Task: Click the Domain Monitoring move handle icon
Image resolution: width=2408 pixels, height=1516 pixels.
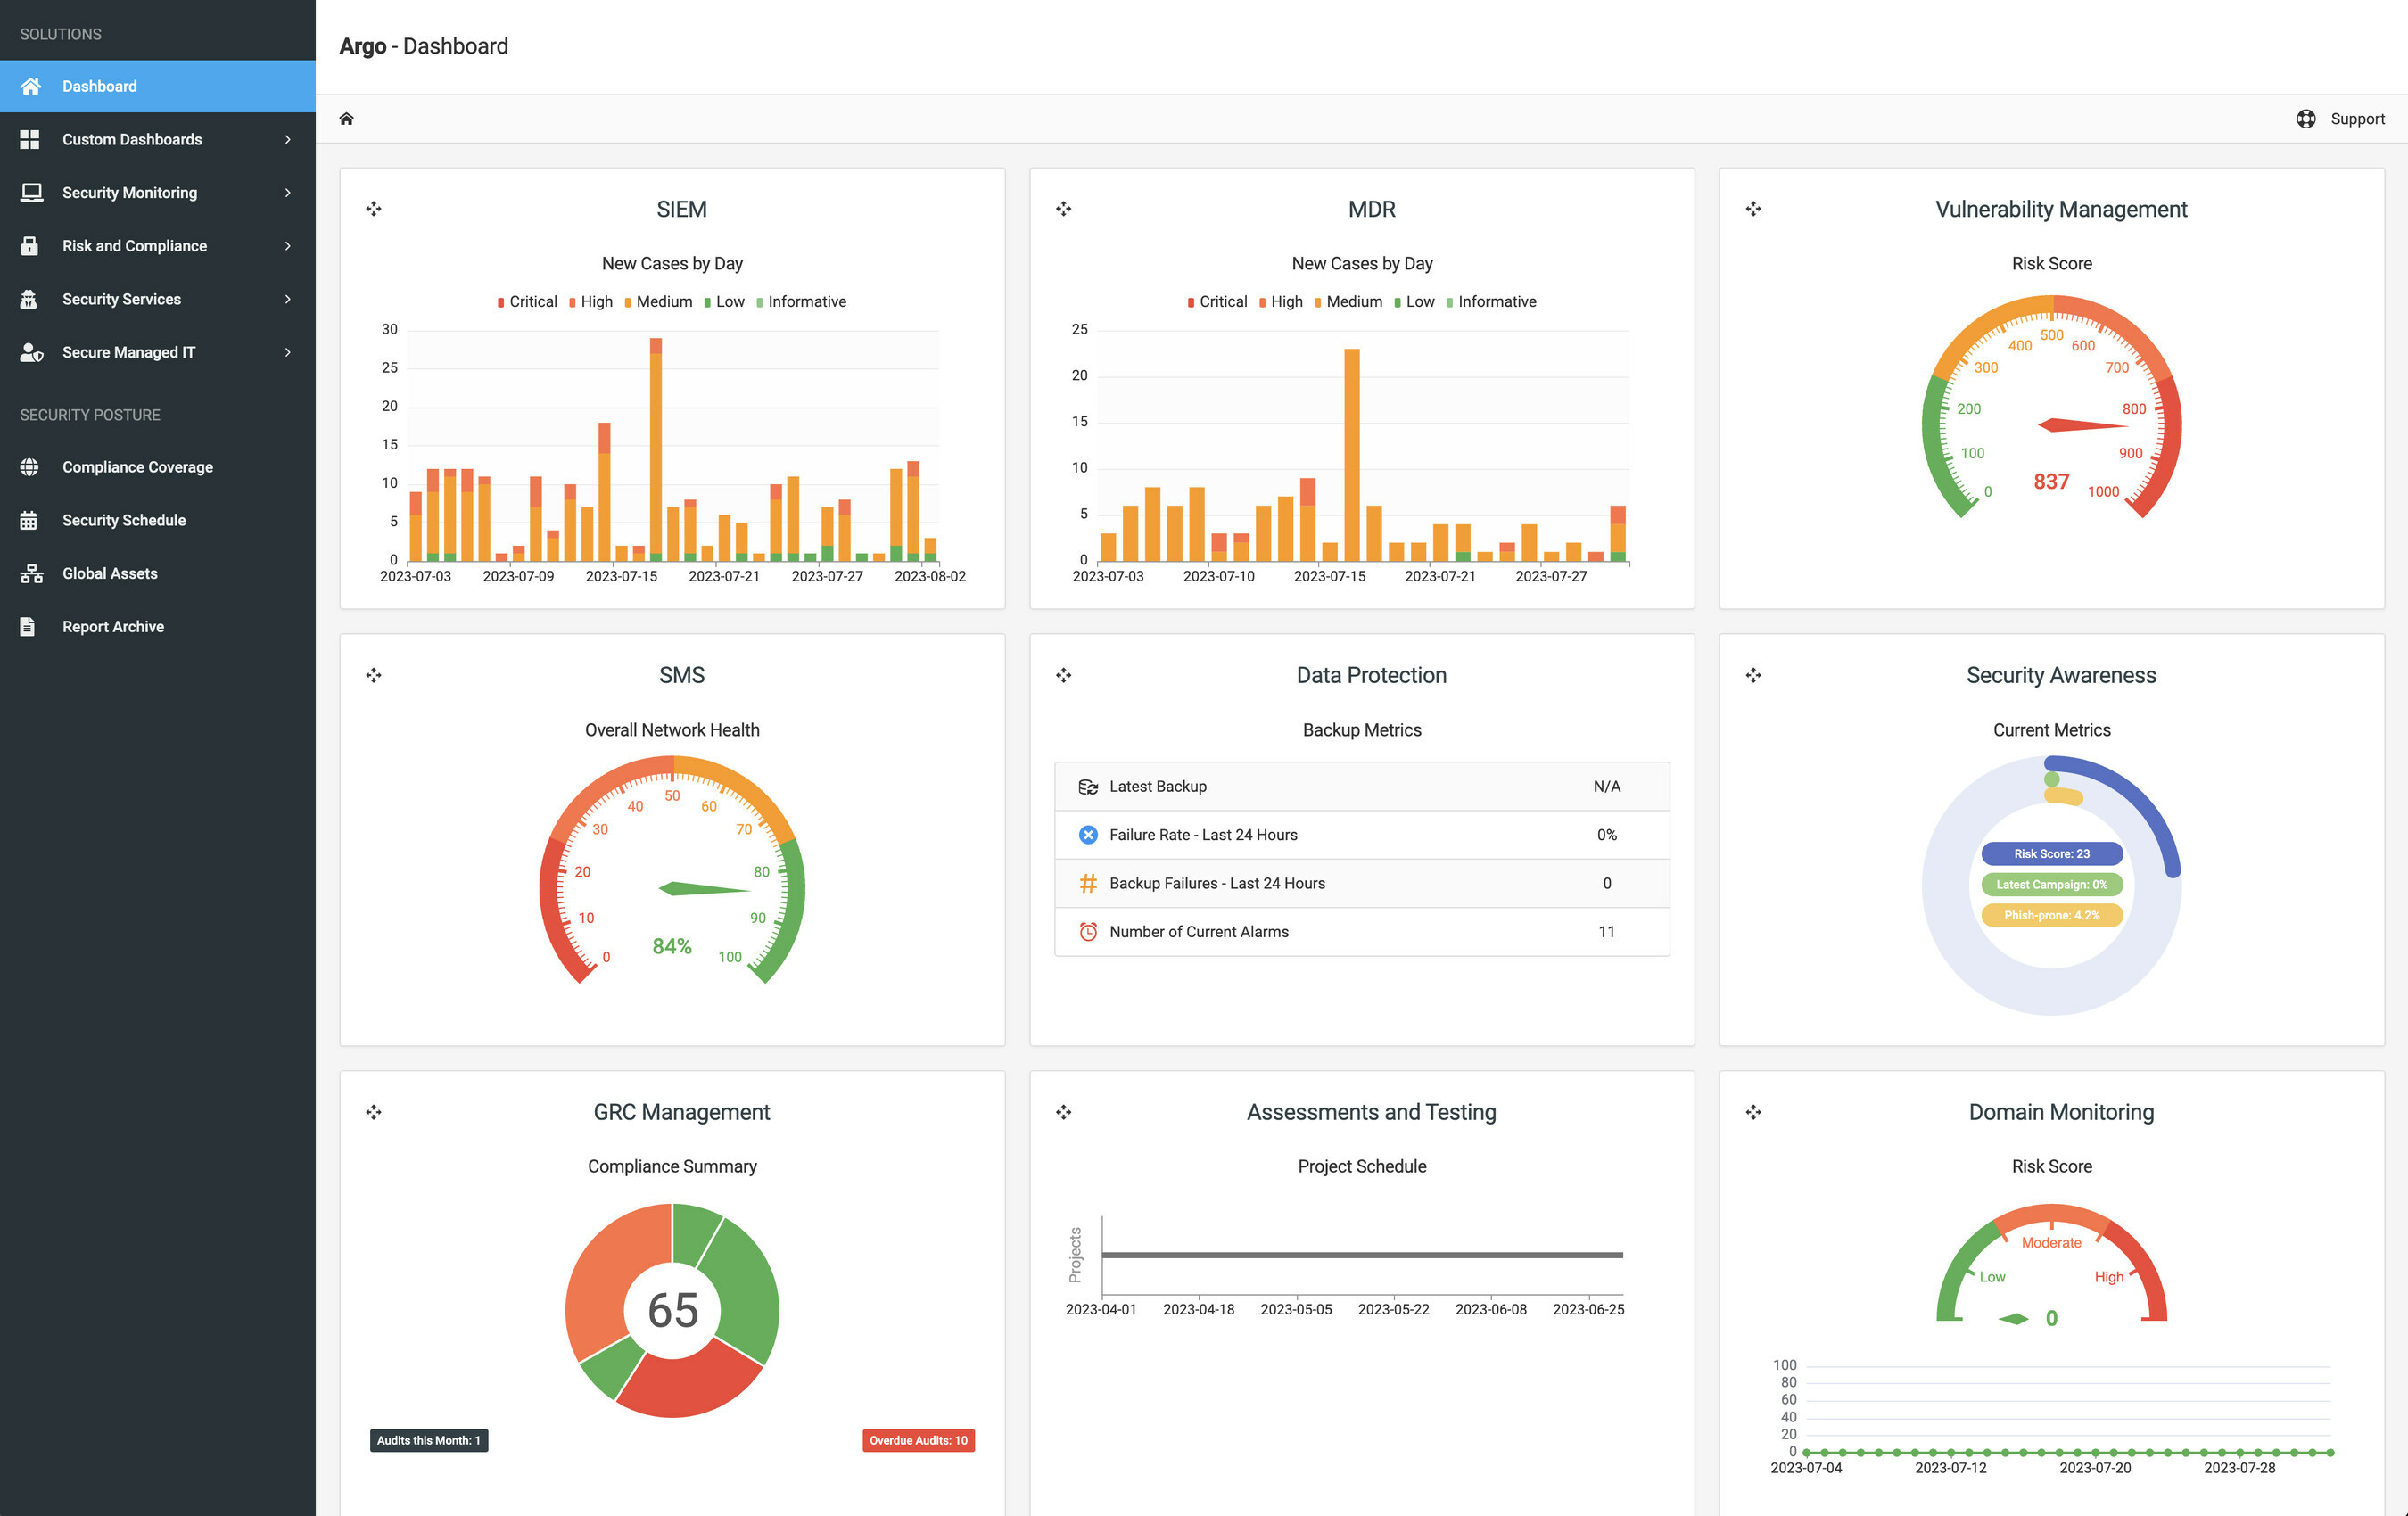Action: (1753, 1112)
